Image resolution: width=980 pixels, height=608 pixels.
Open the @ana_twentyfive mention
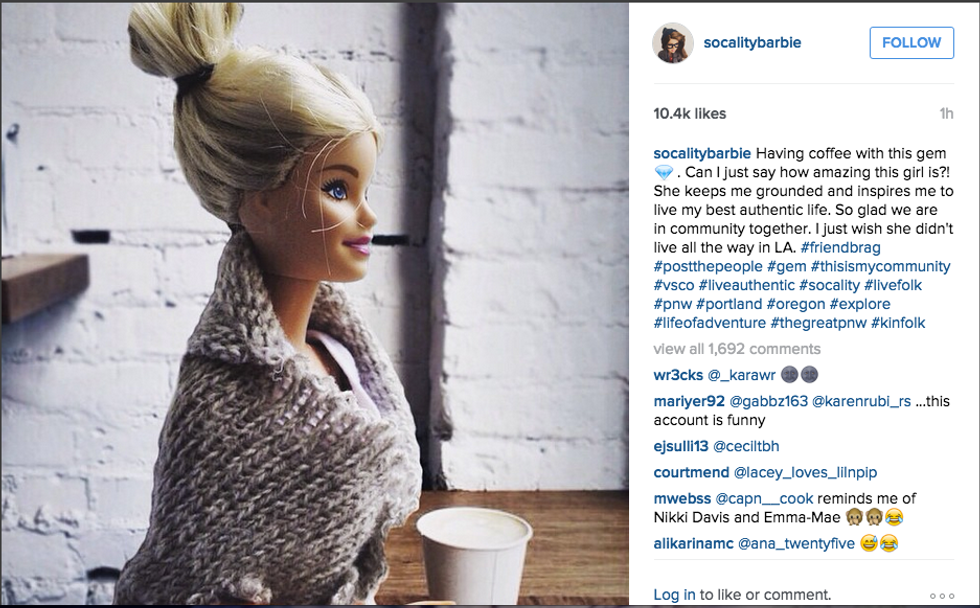point(796,544)
